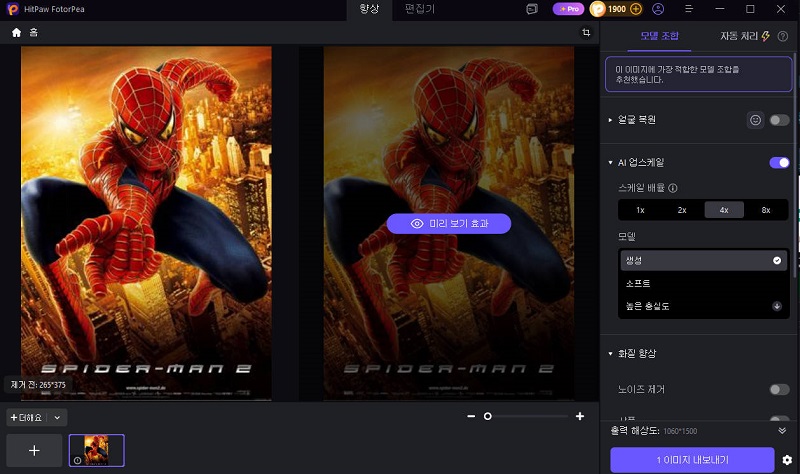Screen dimensions: 800x474
Task: Click the 모델 label text
Action: (x=627, y=237)
